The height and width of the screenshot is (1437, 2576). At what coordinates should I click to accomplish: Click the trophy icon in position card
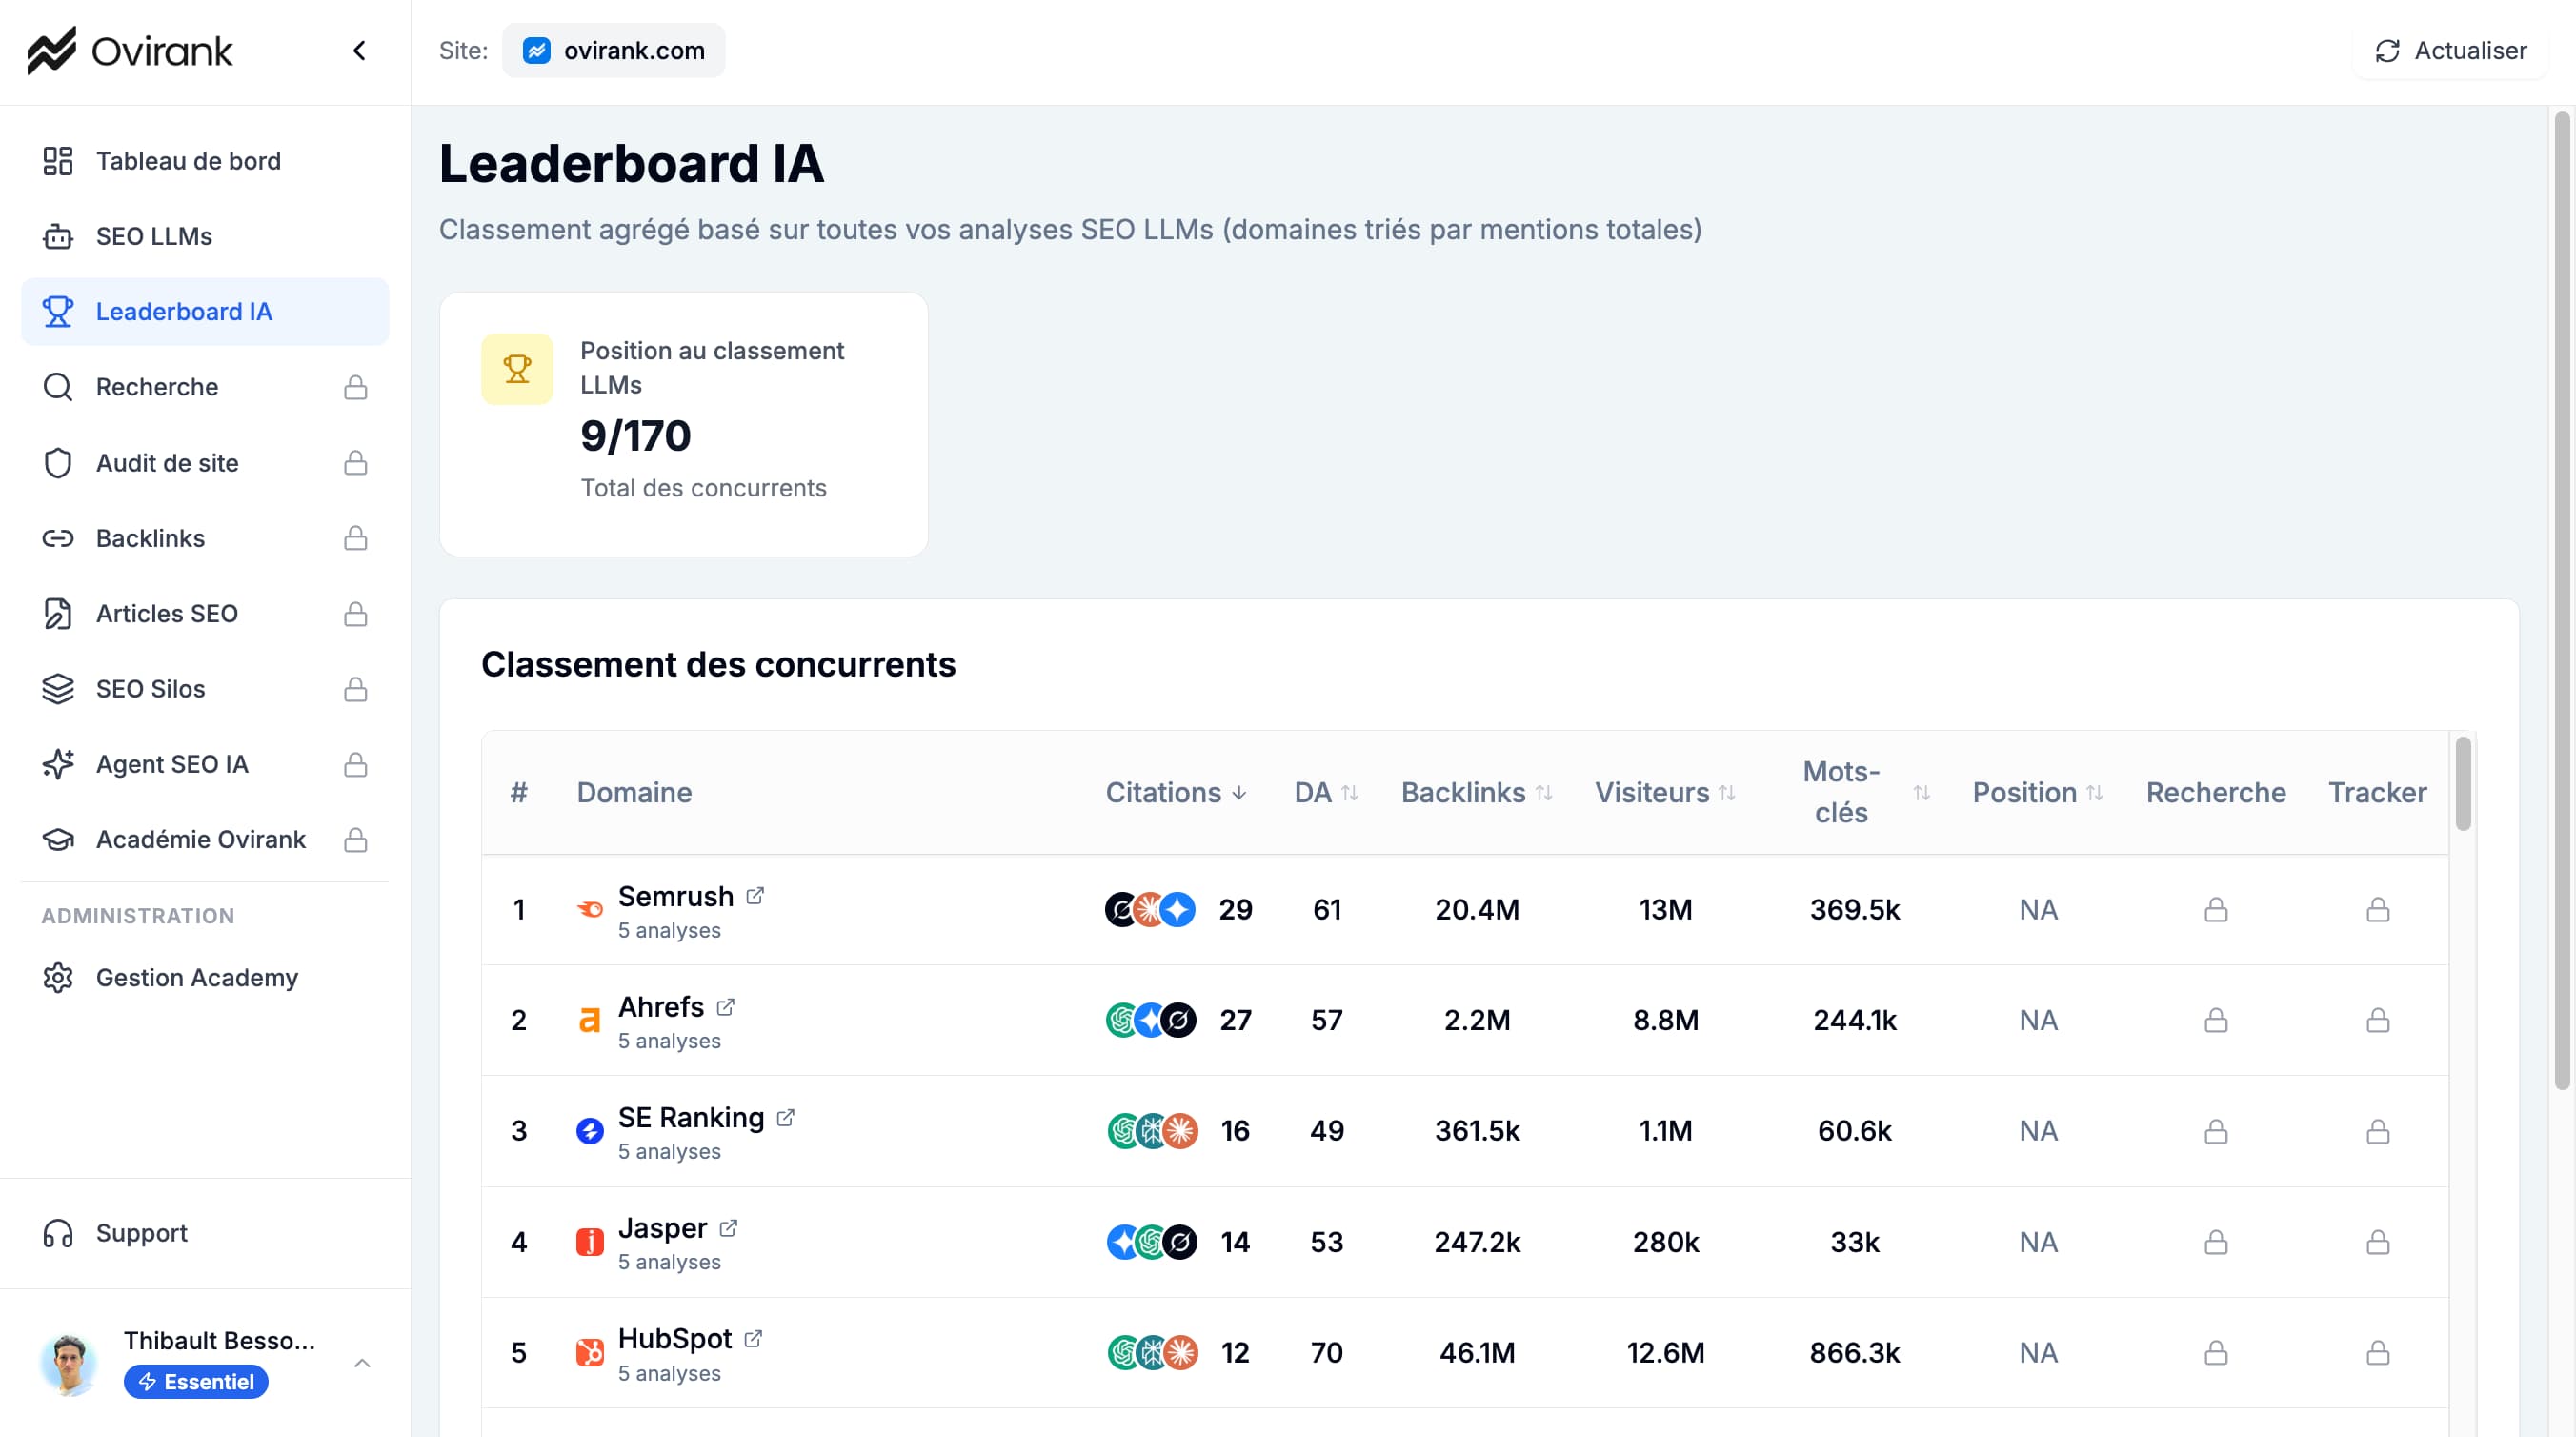[x=516, y=369]
